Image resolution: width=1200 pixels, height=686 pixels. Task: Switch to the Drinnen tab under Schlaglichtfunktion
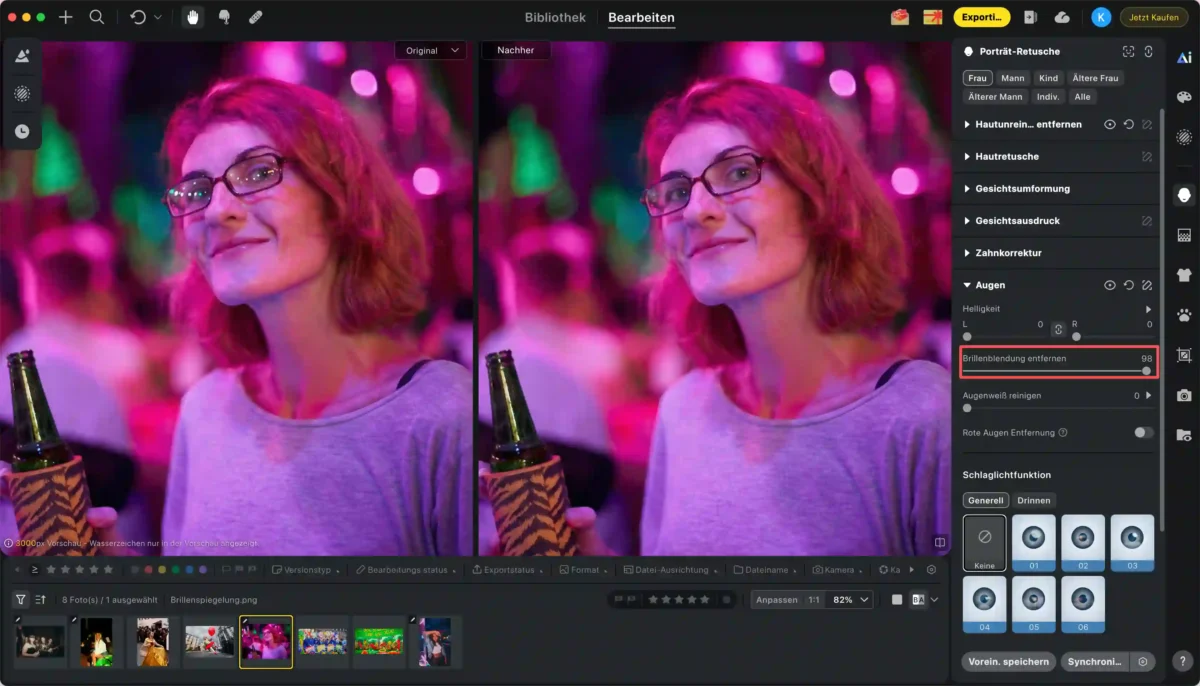(x=1033, y=500)
